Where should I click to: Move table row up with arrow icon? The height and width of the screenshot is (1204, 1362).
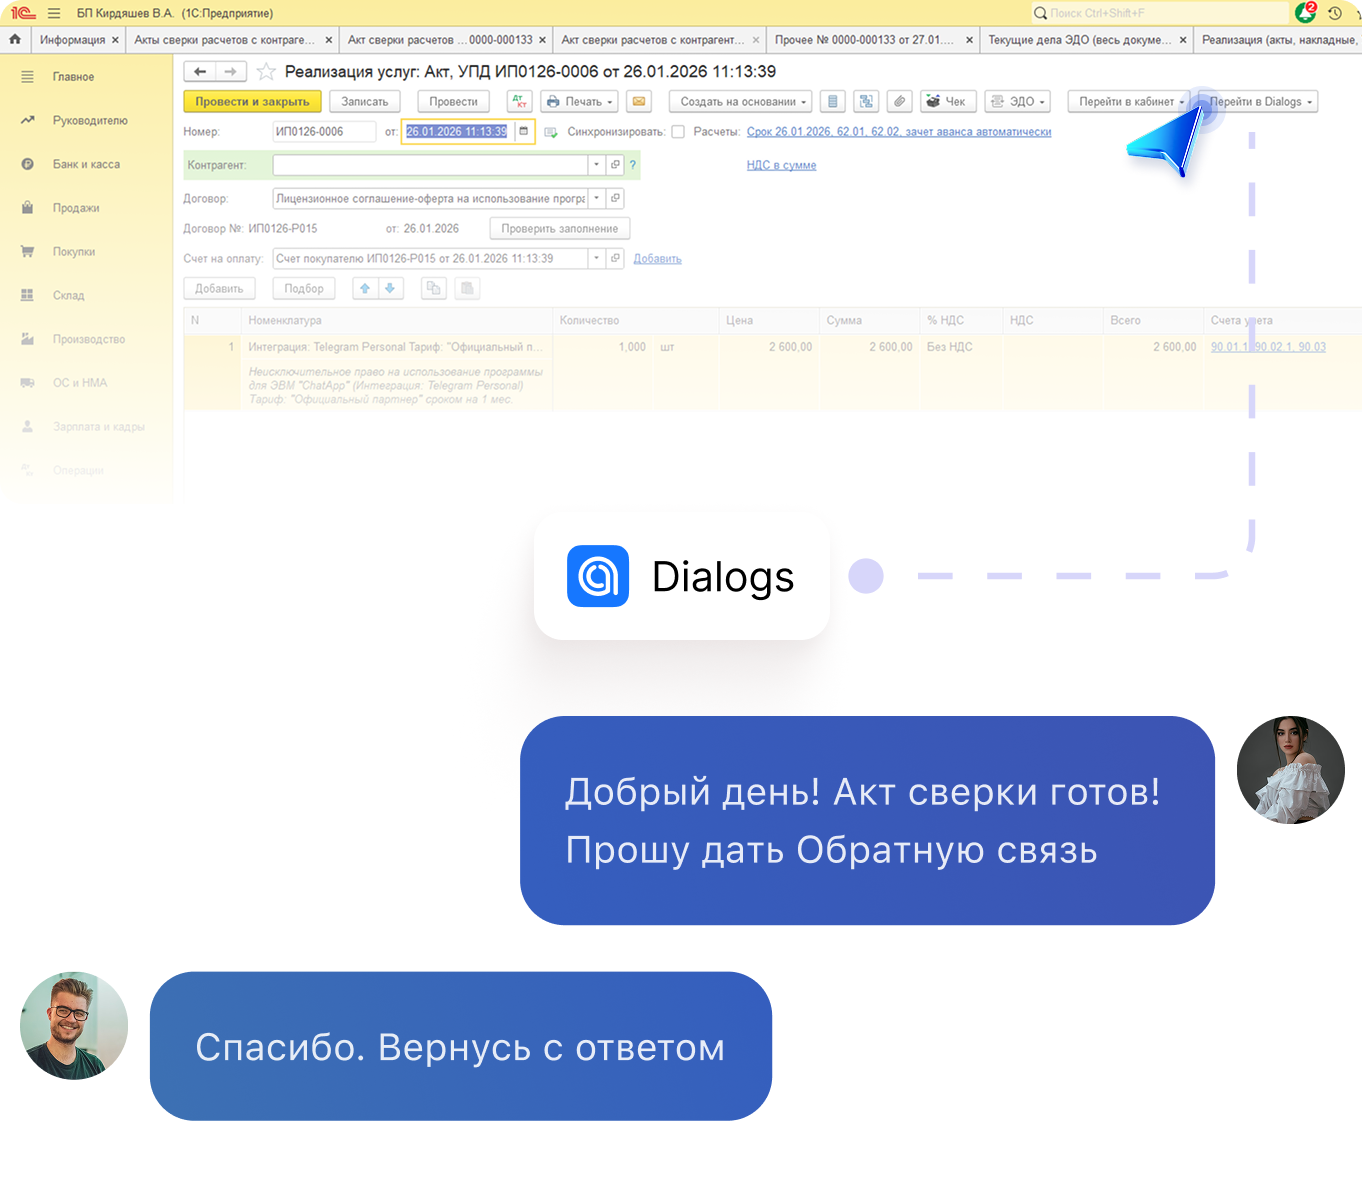365,289
